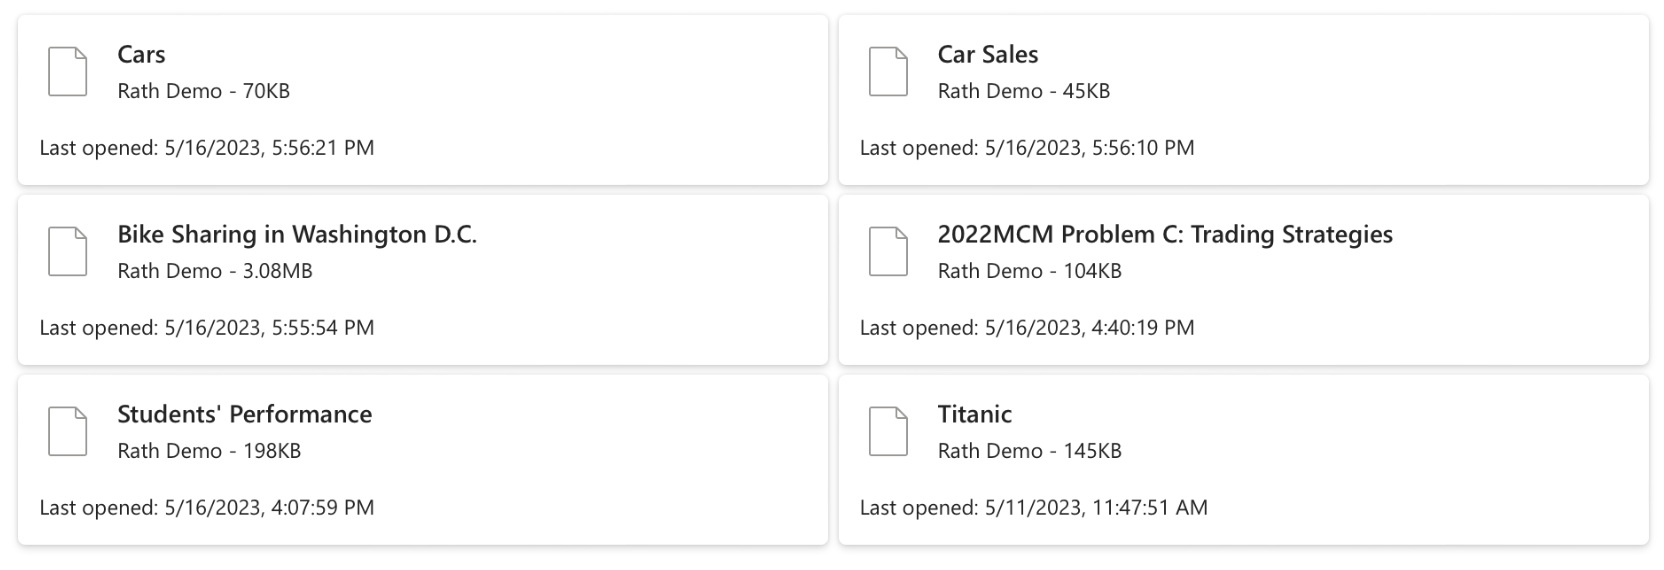Select Car Sales last opened 5:56:10 PM text
The image size is (1664, 570).
1026,148
